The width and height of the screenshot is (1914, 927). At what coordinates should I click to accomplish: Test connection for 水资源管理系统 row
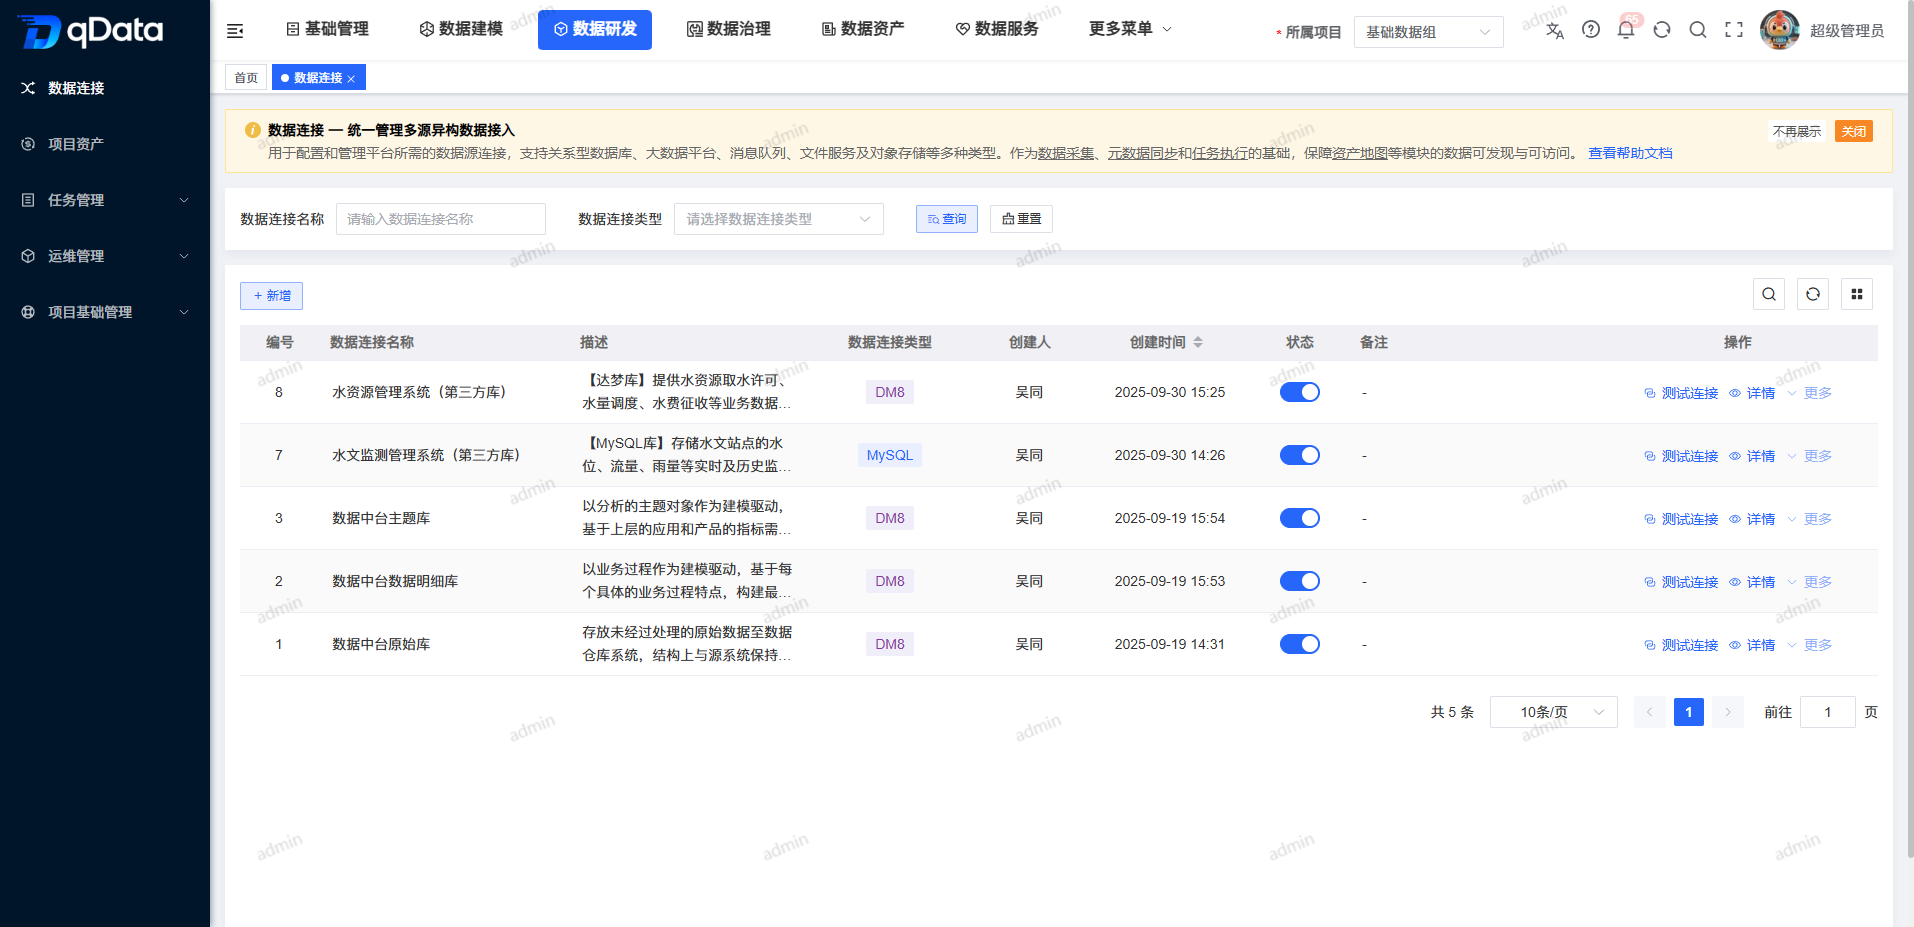1681,393
